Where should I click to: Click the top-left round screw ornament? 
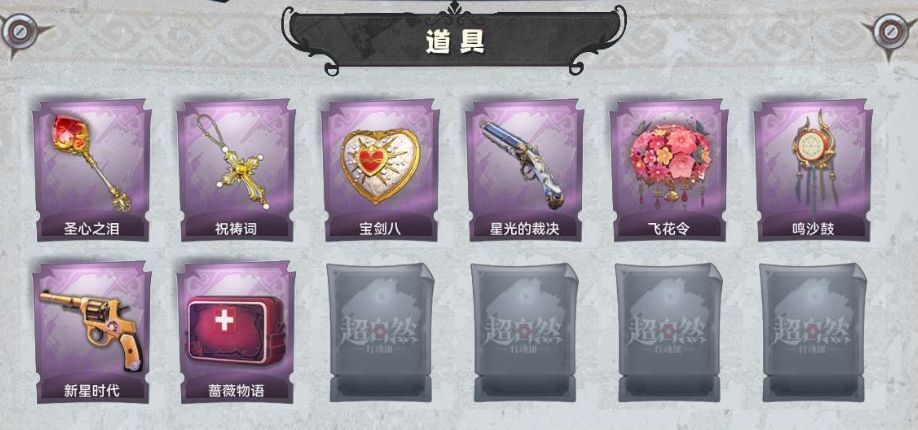[x=19, y=32]
